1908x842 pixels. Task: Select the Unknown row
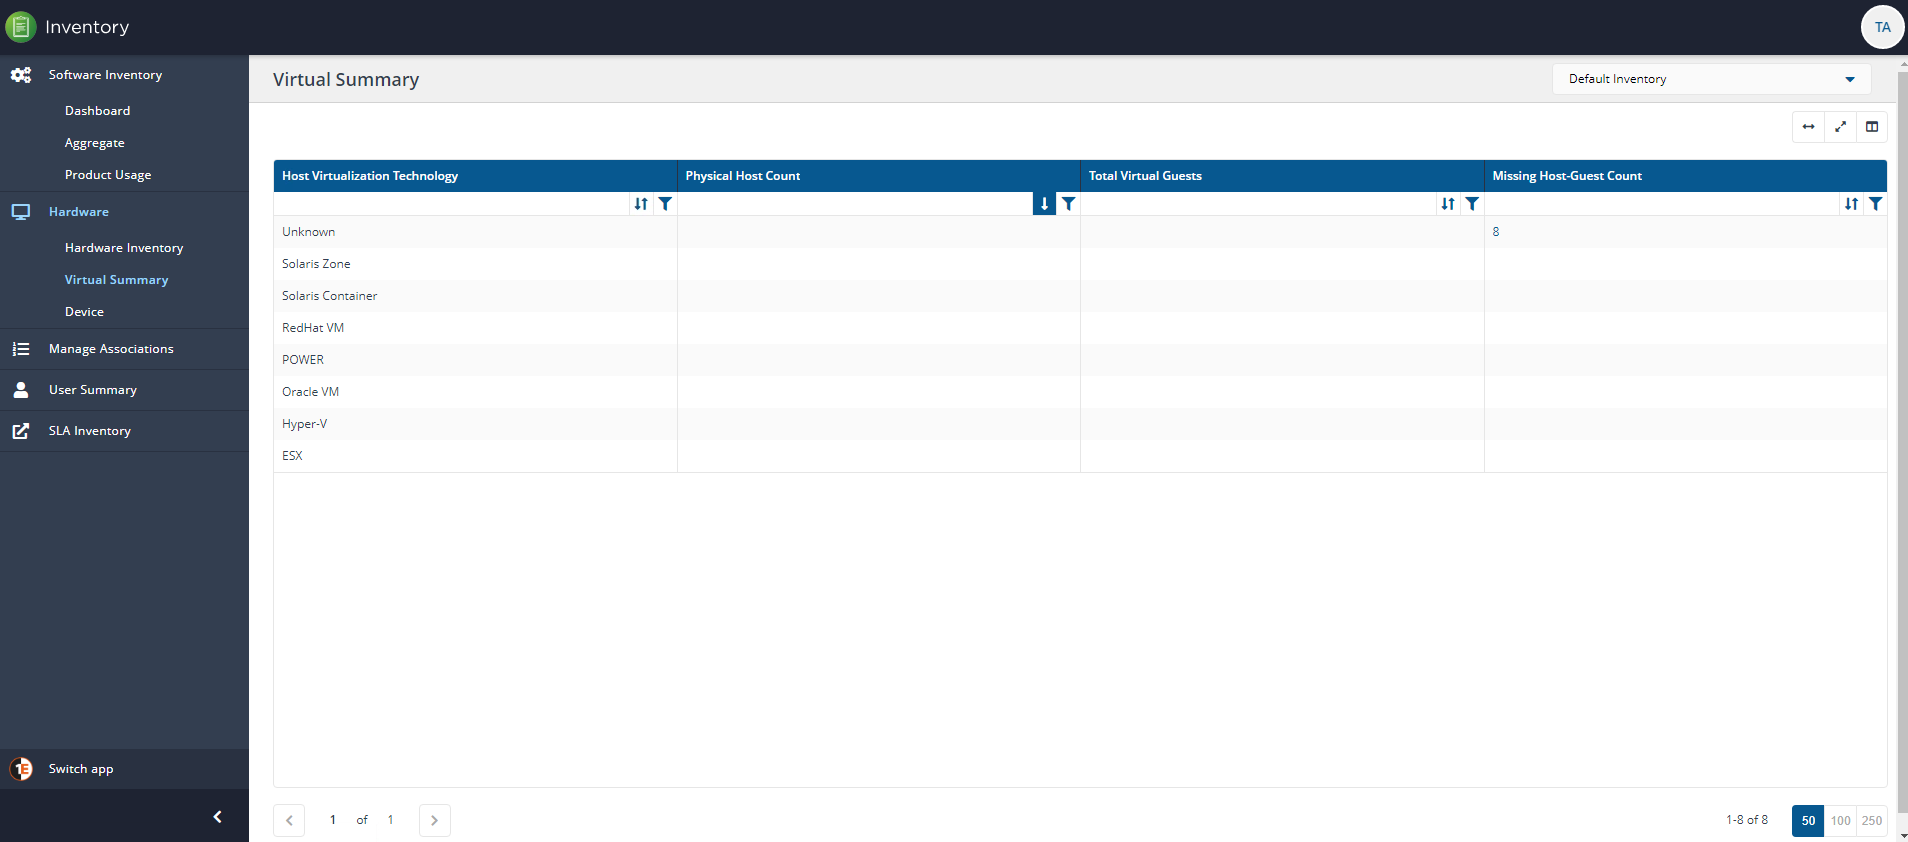pyautogui.click(x=1080, y=232)
